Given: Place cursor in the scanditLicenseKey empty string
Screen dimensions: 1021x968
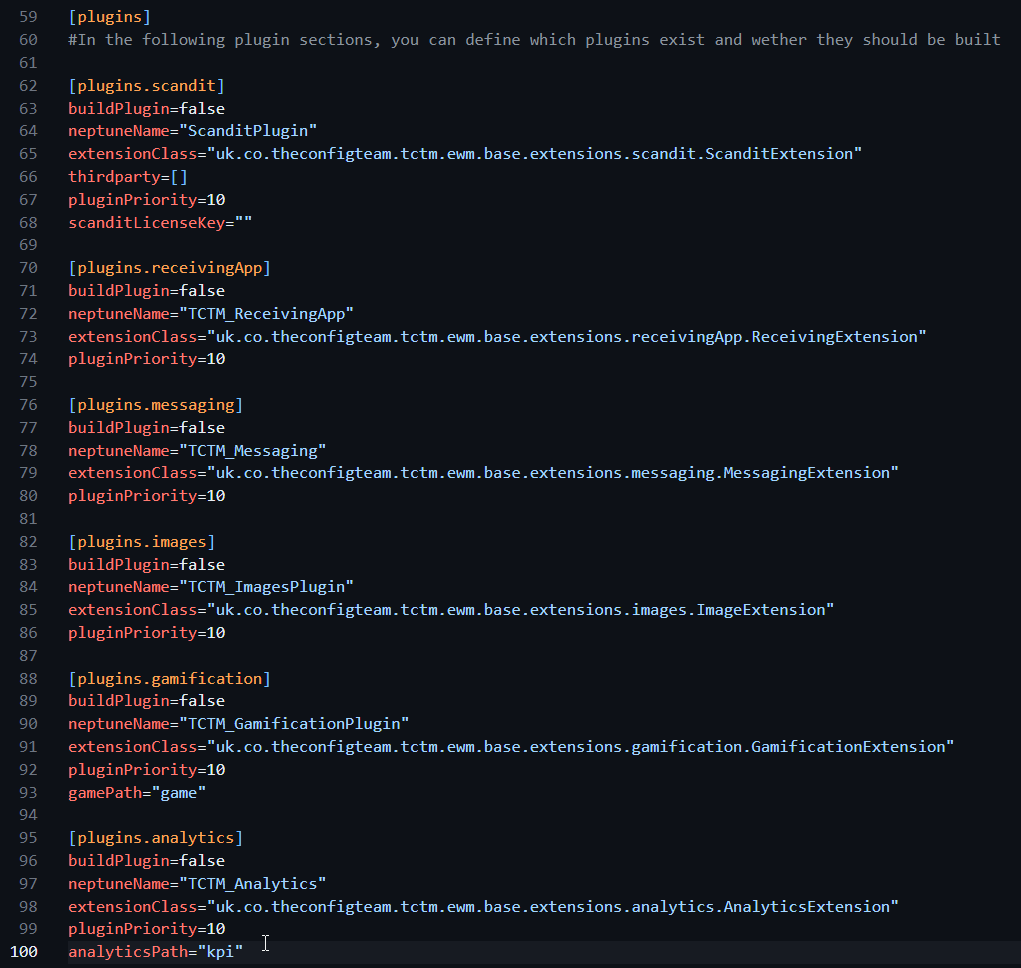Looking at the screenshot, I should tap(243, 222).
